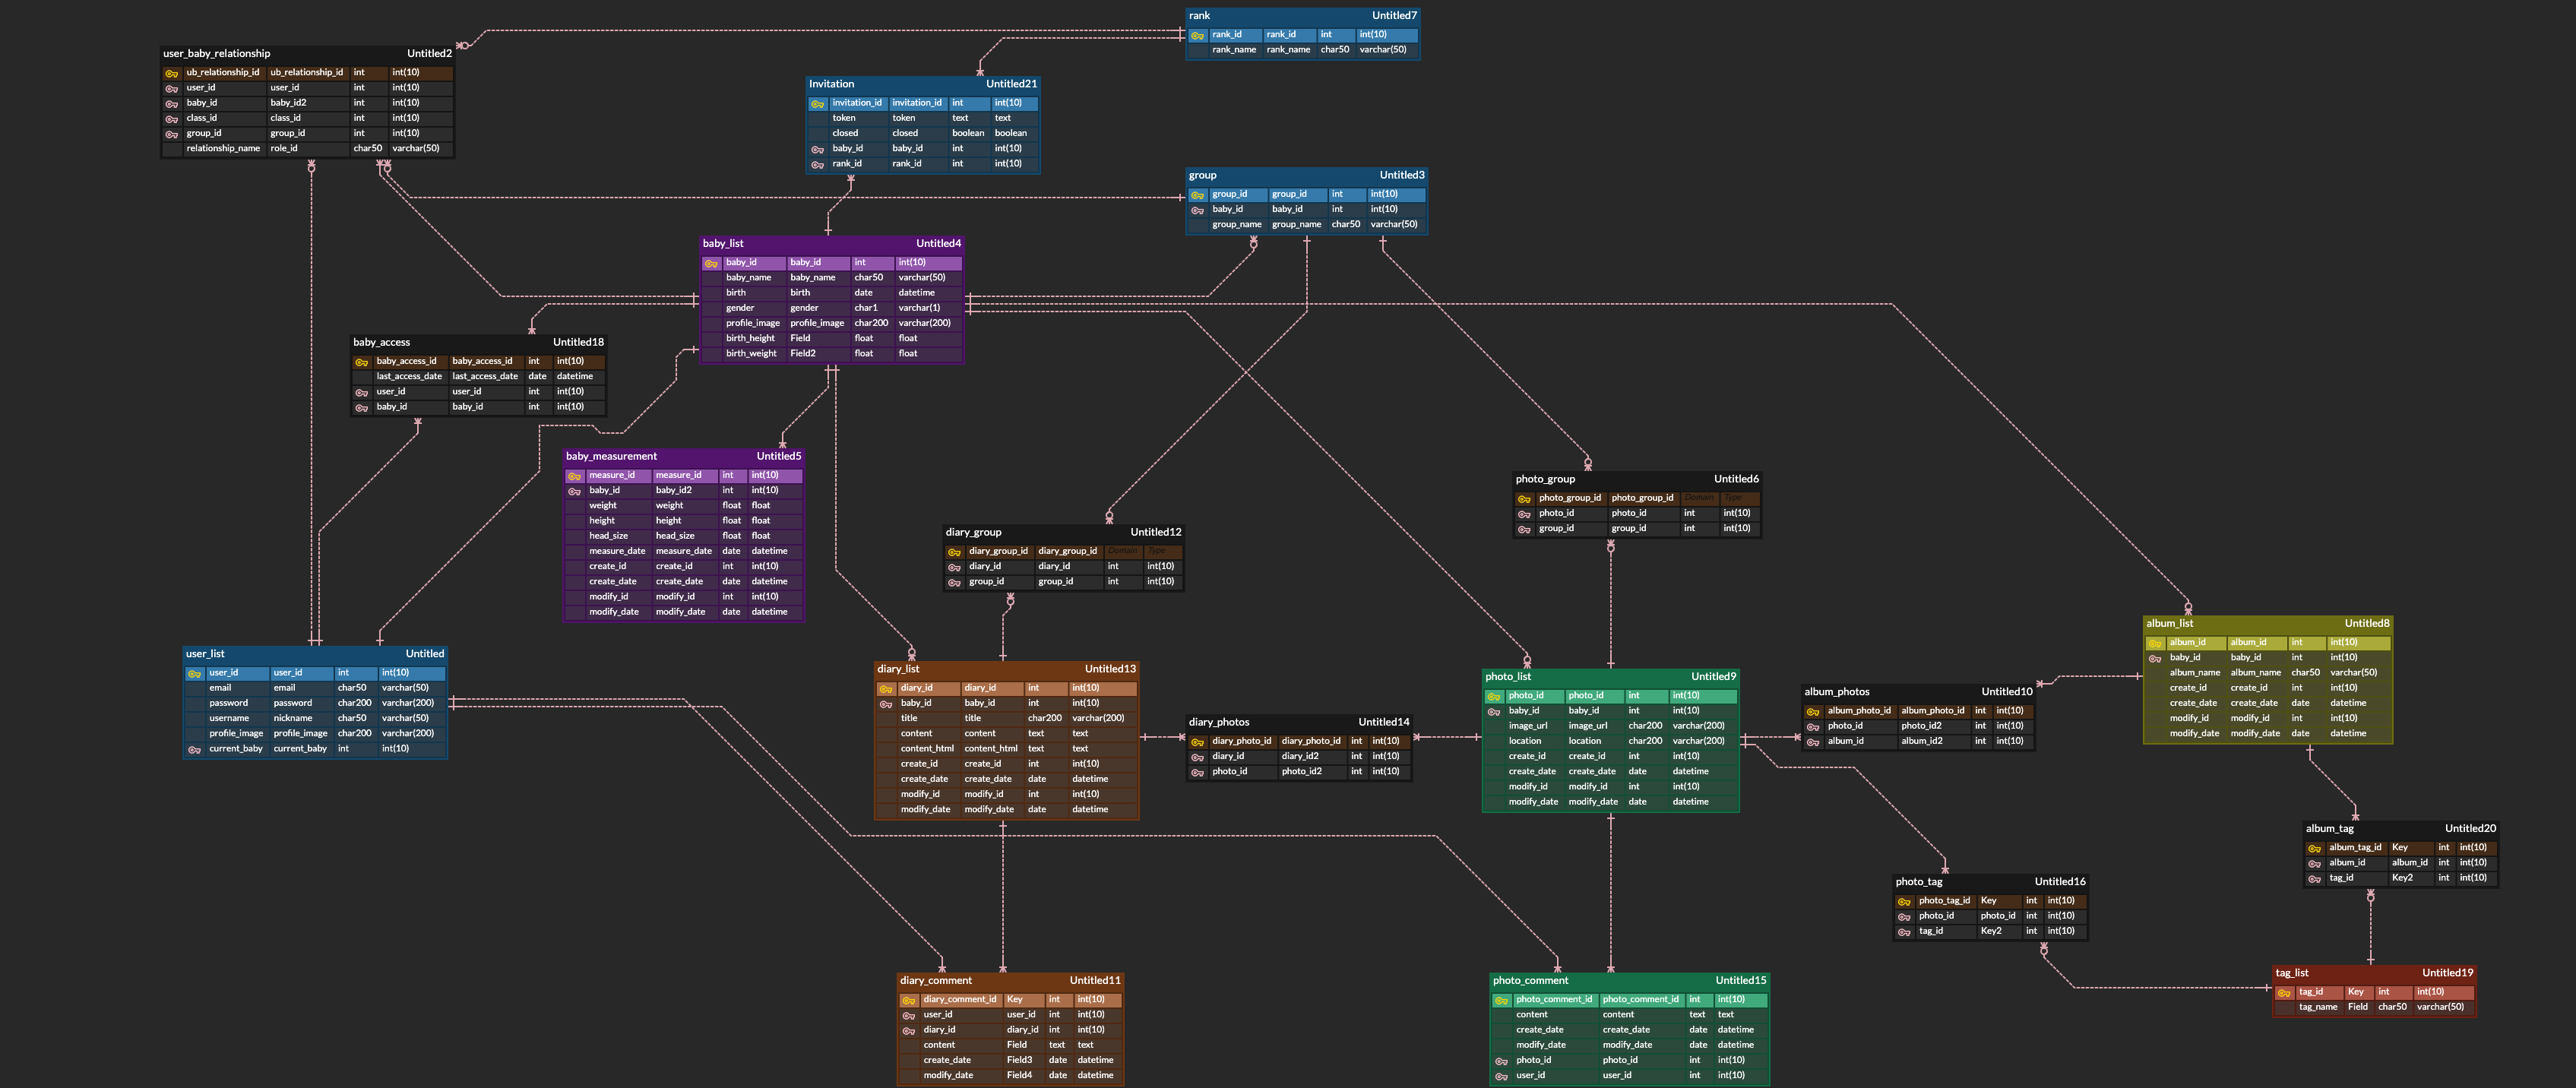This screenshot has height=1088, width=2576.
Task: Click the baby_list table title
Action: 723,243
